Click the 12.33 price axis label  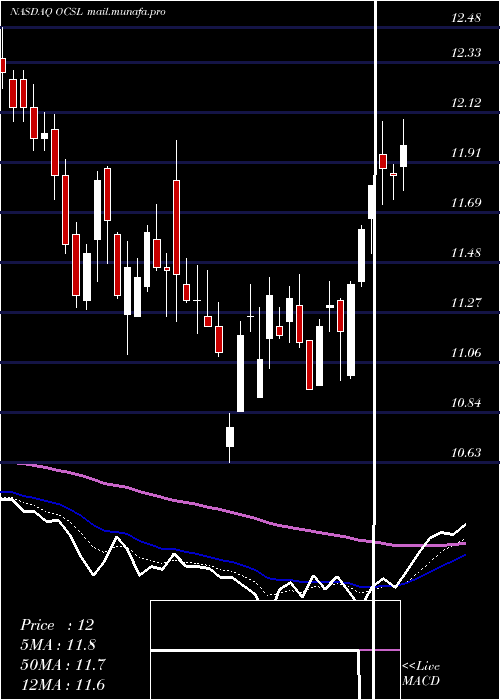466,53
